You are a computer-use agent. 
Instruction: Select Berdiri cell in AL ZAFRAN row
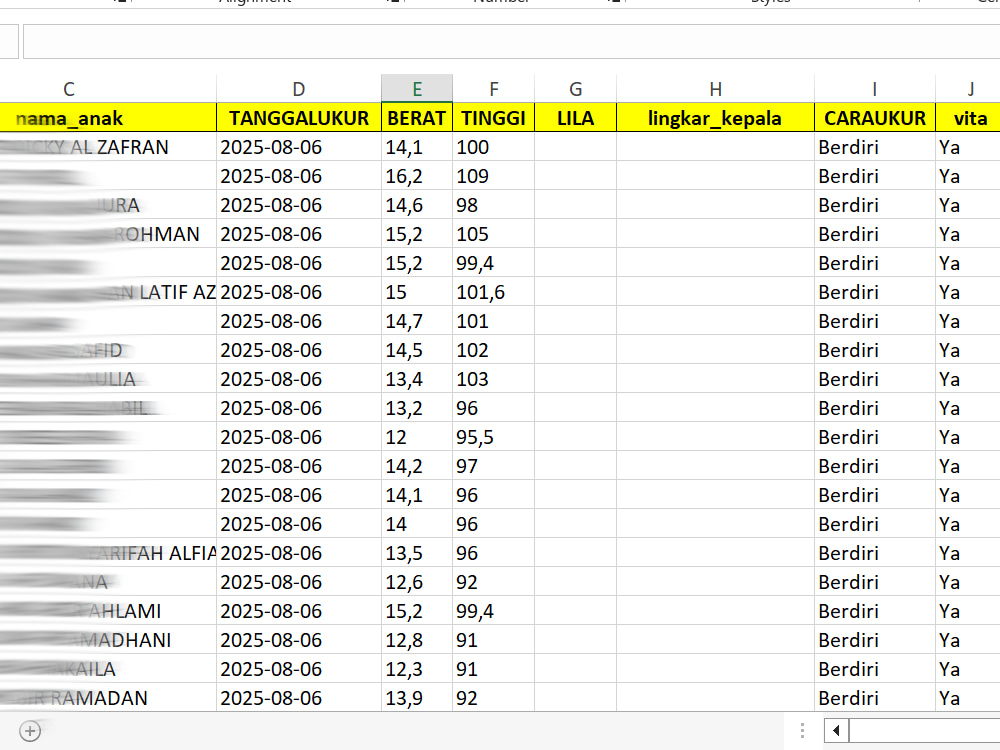[875, 147]
